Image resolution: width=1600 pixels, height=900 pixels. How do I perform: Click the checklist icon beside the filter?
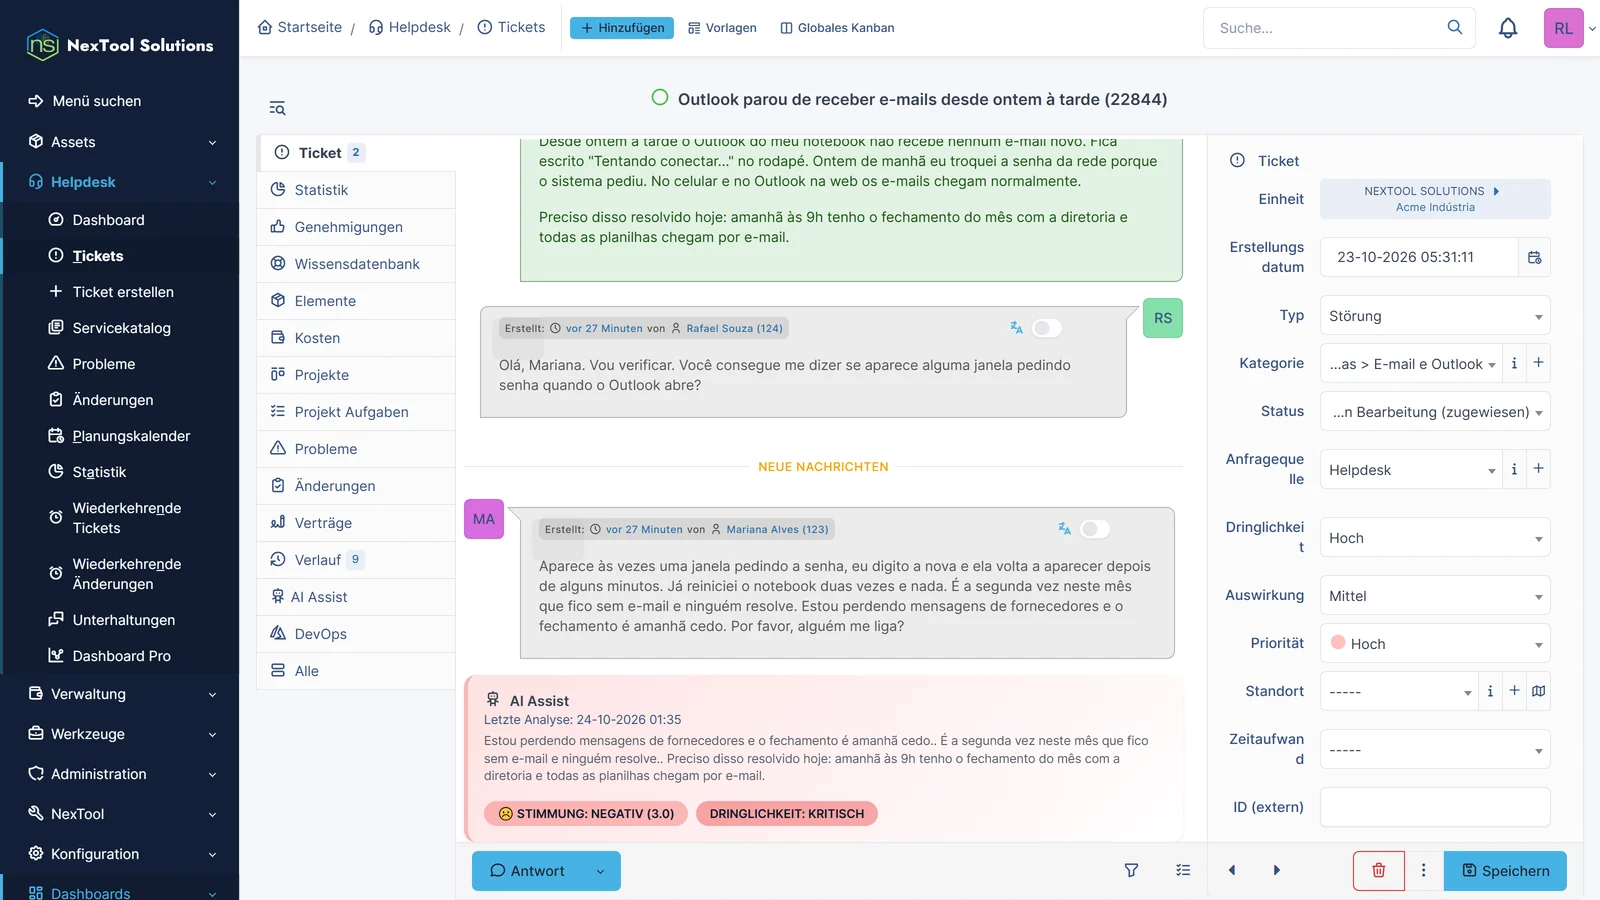point(1183,870)
